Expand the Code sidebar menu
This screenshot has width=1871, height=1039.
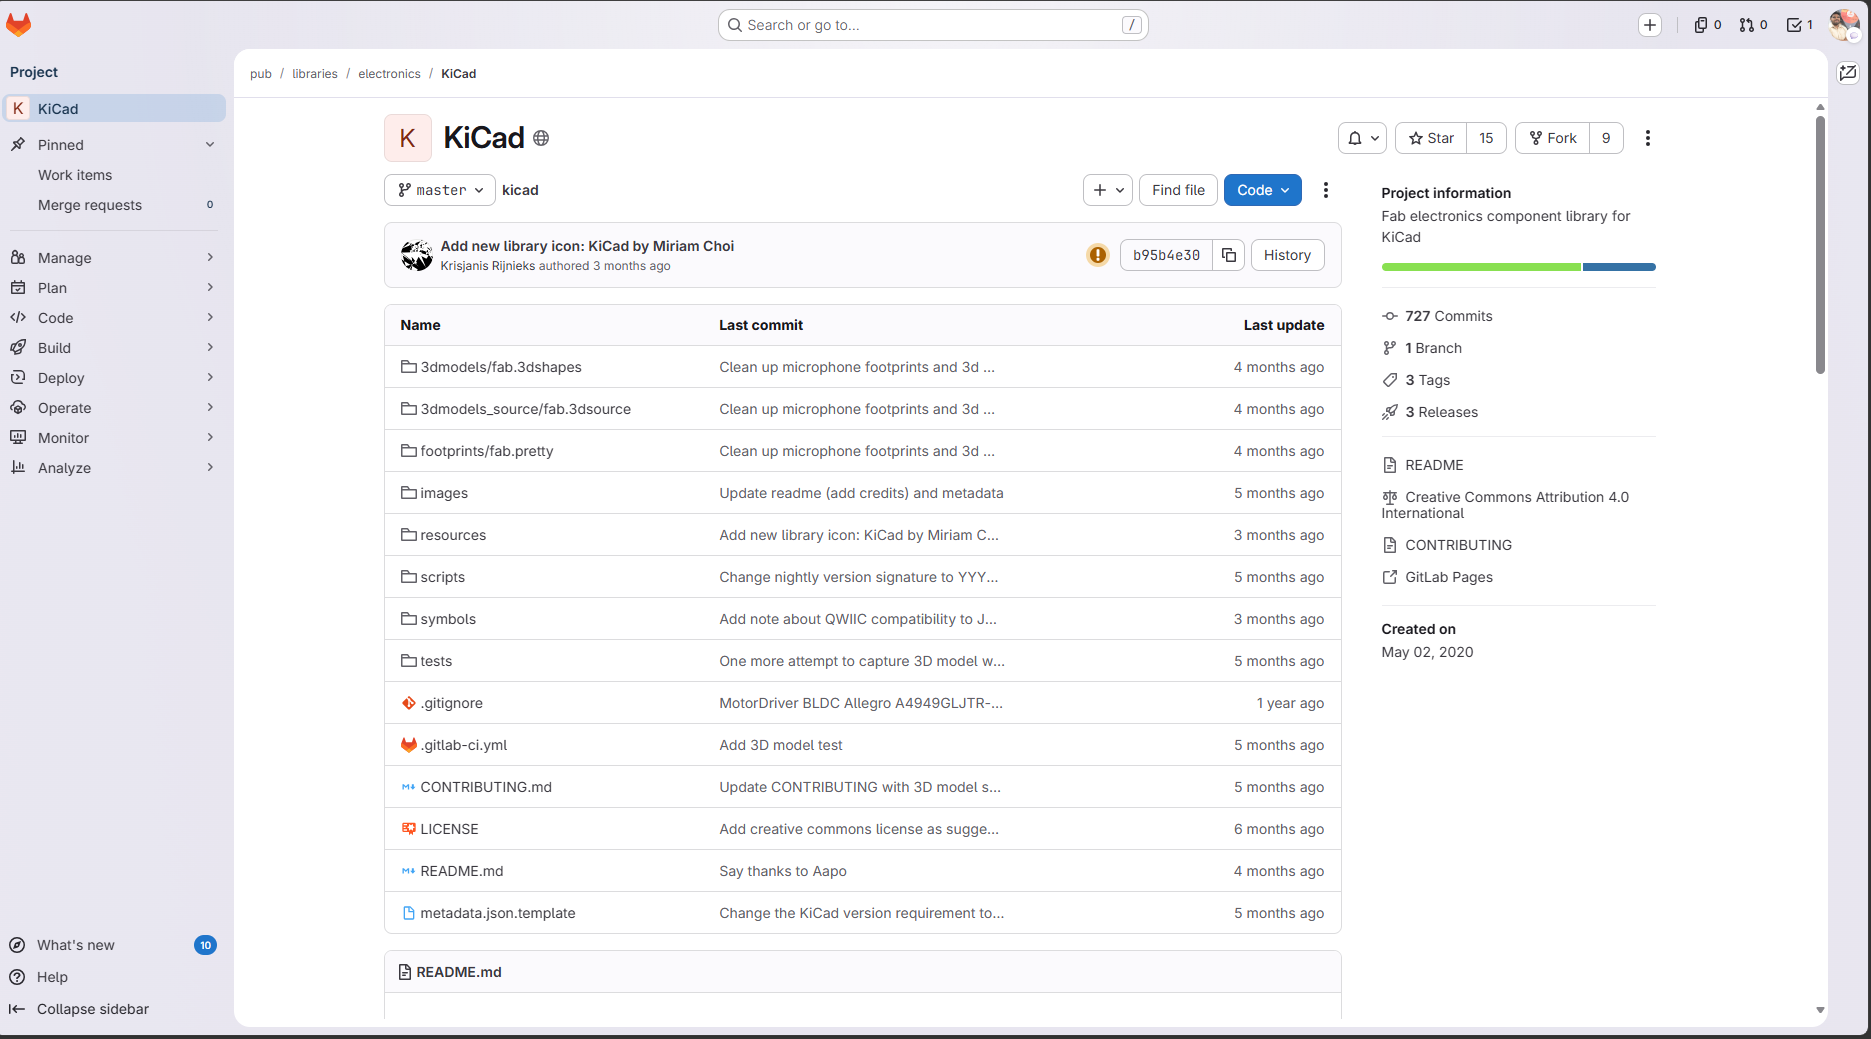(x=115, y=318)
